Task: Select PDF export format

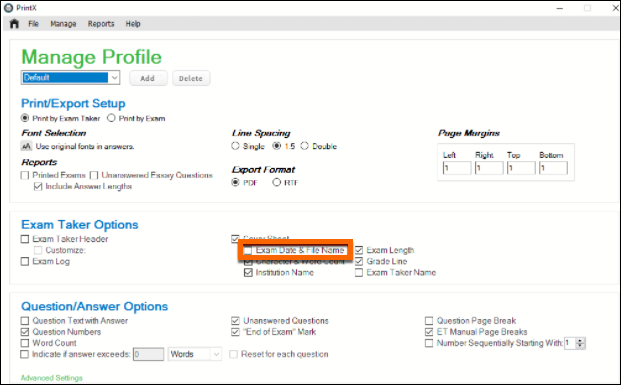Action: [x=236, y=182]
